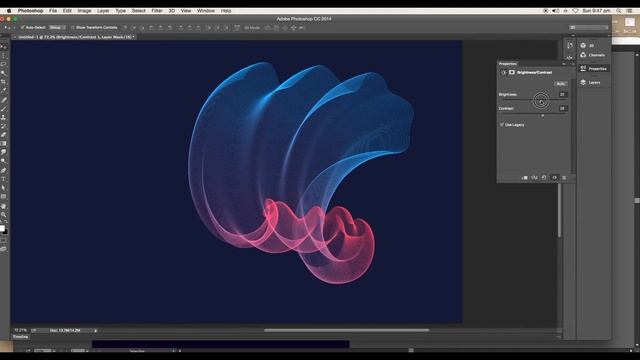Open the View menu
The image size is (640, 360).
(x=186, y=11)
